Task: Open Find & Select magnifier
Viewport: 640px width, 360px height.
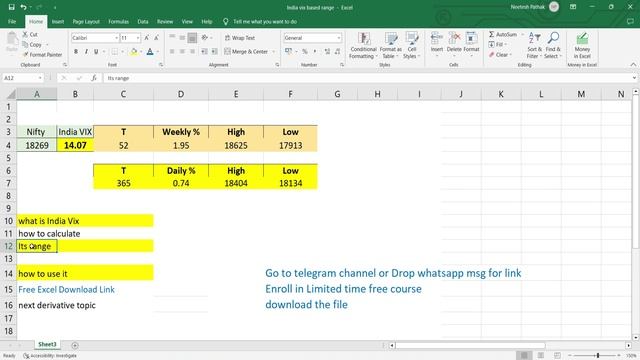Action: click(x=553, y=46)
